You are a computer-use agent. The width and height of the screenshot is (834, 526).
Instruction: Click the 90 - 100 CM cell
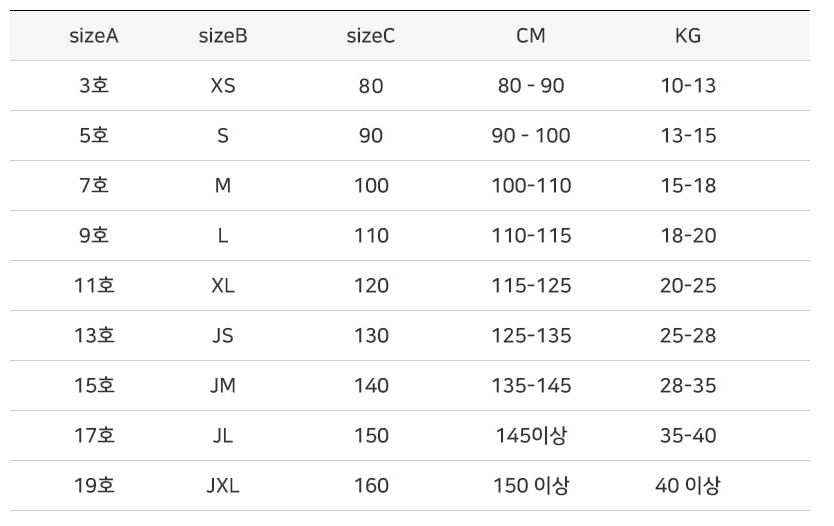(531, 136)
